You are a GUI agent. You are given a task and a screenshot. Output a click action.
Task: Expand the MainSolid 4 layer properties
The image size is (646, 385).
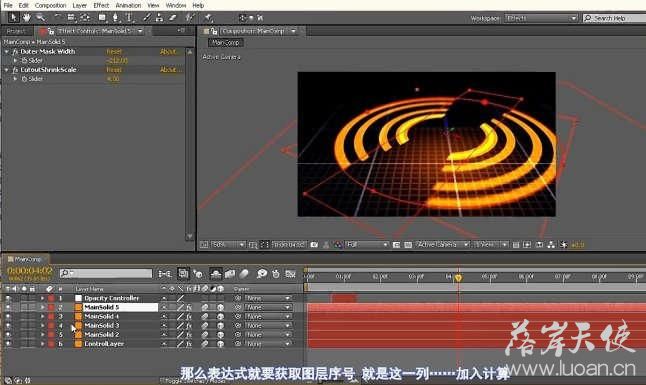point(42,317)
